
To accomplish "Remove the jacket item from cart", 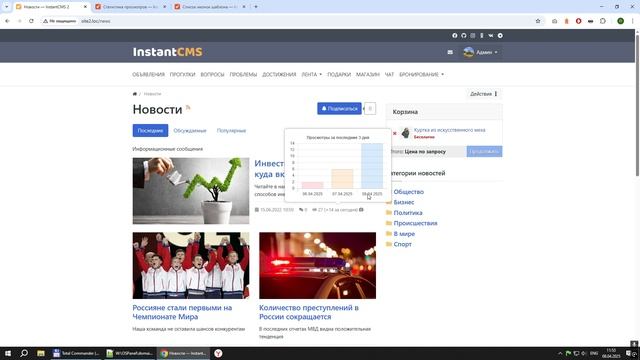I will [395, 133].
